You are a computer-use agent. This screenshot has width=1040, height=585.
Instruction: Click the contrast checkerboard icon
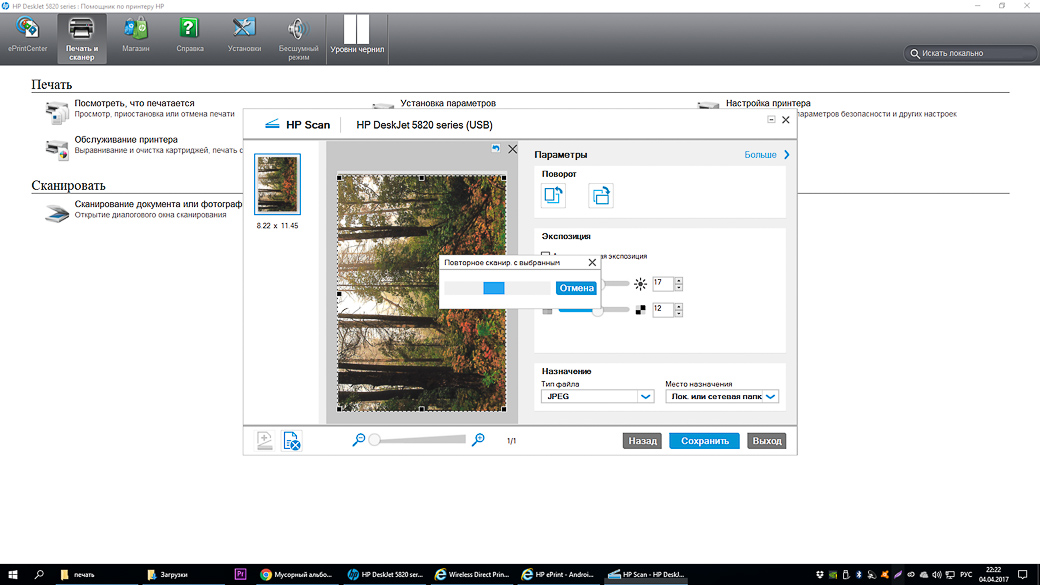[x=640, y=310]
